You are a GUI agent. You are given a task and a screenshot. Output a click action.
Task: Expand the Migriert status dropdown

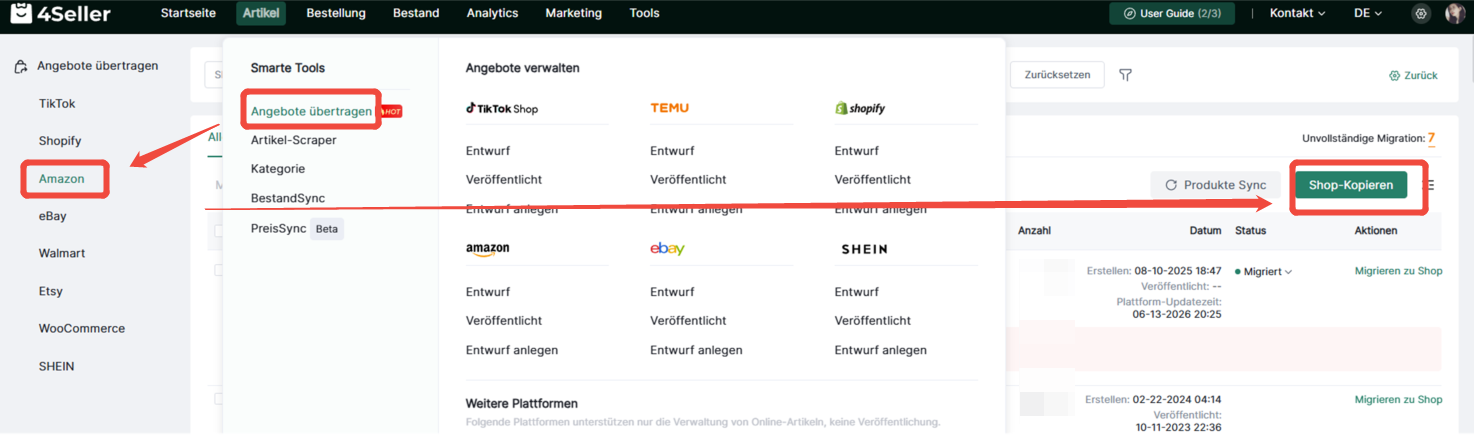tap(1263, 272)
